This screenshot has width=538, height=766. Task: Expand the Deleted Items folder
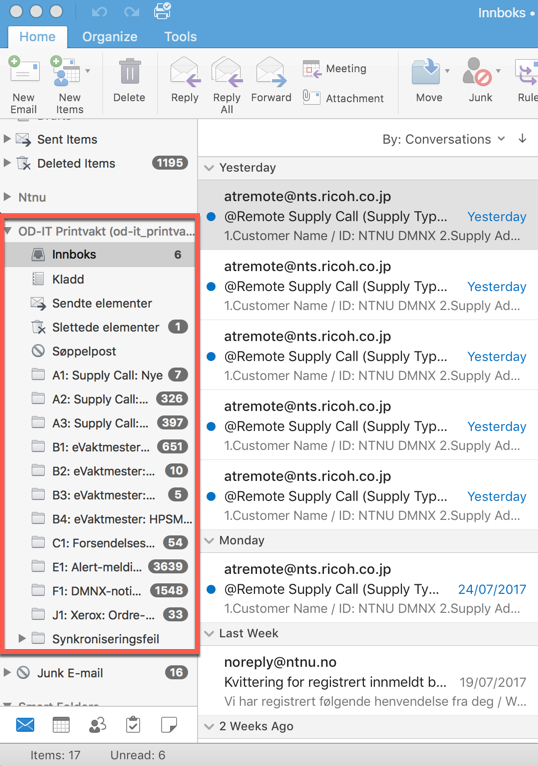click(x=7, y=163)
